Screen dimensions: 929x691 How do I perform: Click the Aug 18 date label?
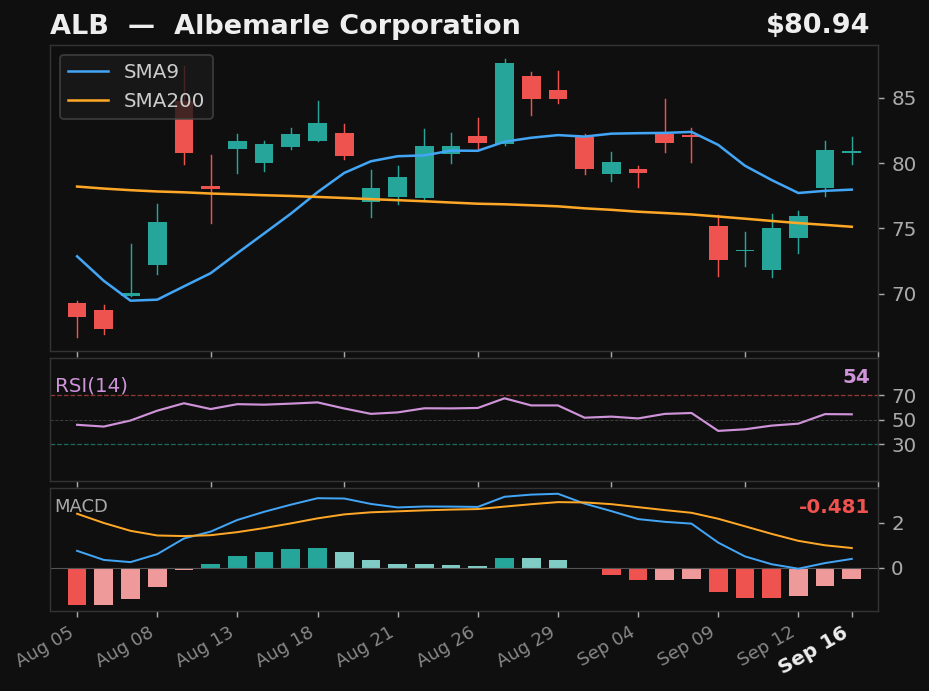[286, 645]
